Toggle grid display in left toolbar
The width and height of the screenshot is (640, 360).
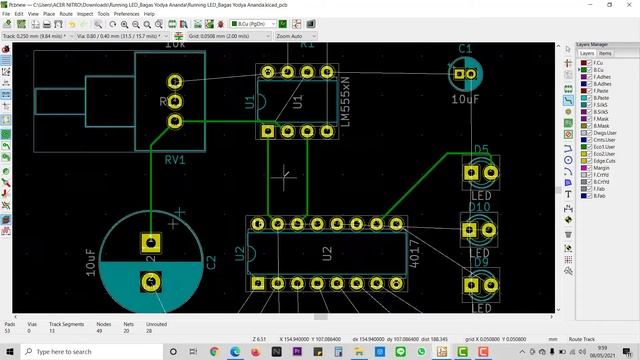pyautogui.click(x=6, y=61)
